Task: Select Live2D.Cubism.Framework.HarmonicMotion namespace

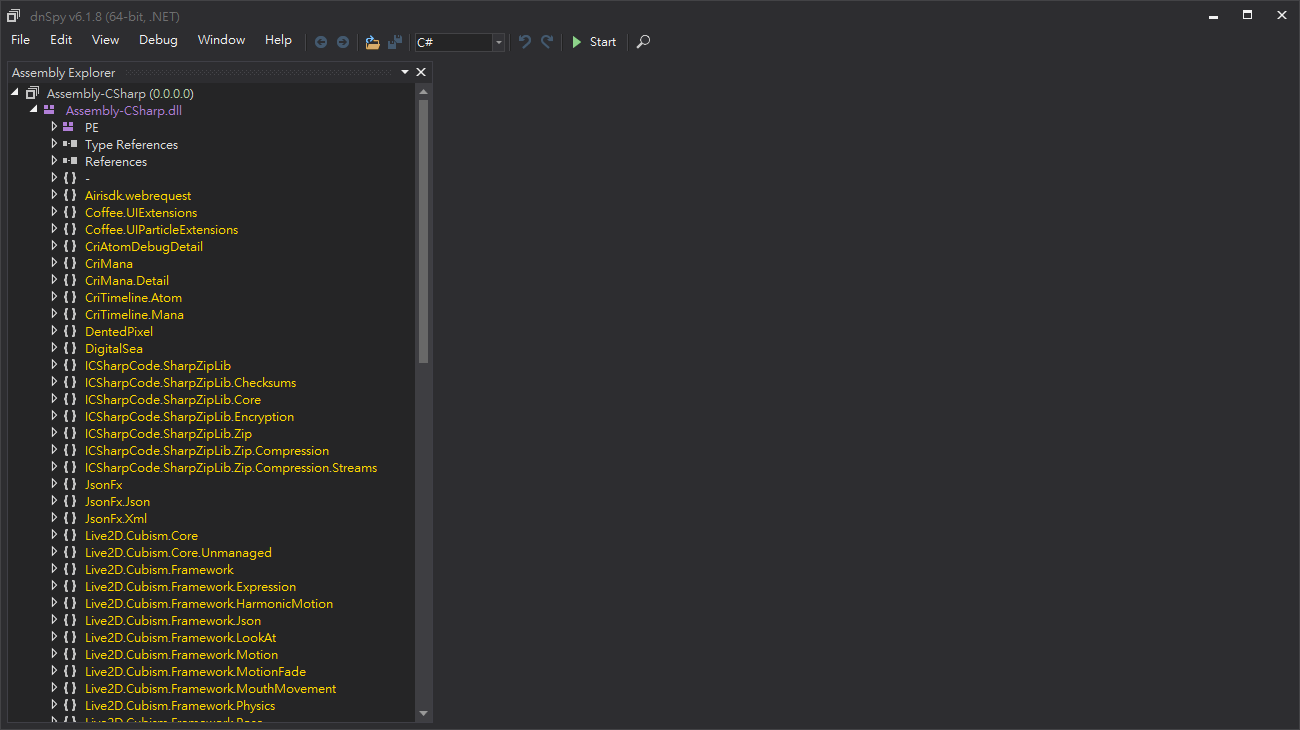Action: pyautogui.click(x=209, y=603)
